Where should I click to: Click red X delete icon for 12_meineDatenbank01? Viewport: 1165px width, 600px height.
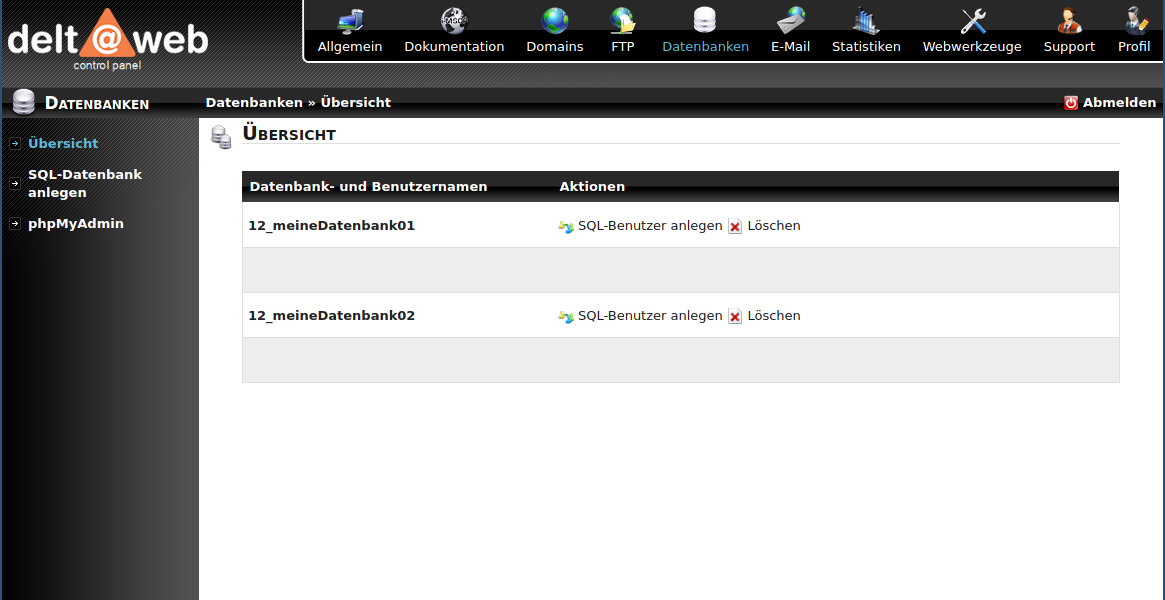735,227
